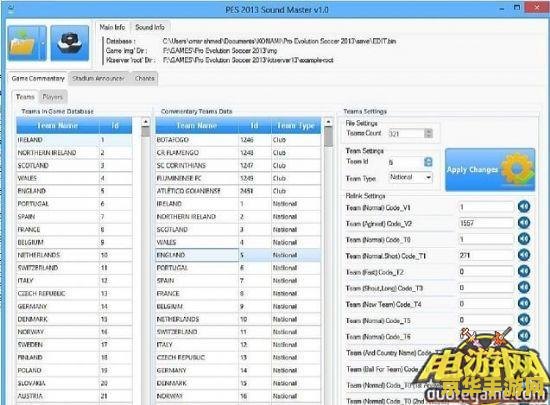This screenshot has width=550, height=405.
Task: Adjust the Teams Count stepper
Action: [428, 133]
